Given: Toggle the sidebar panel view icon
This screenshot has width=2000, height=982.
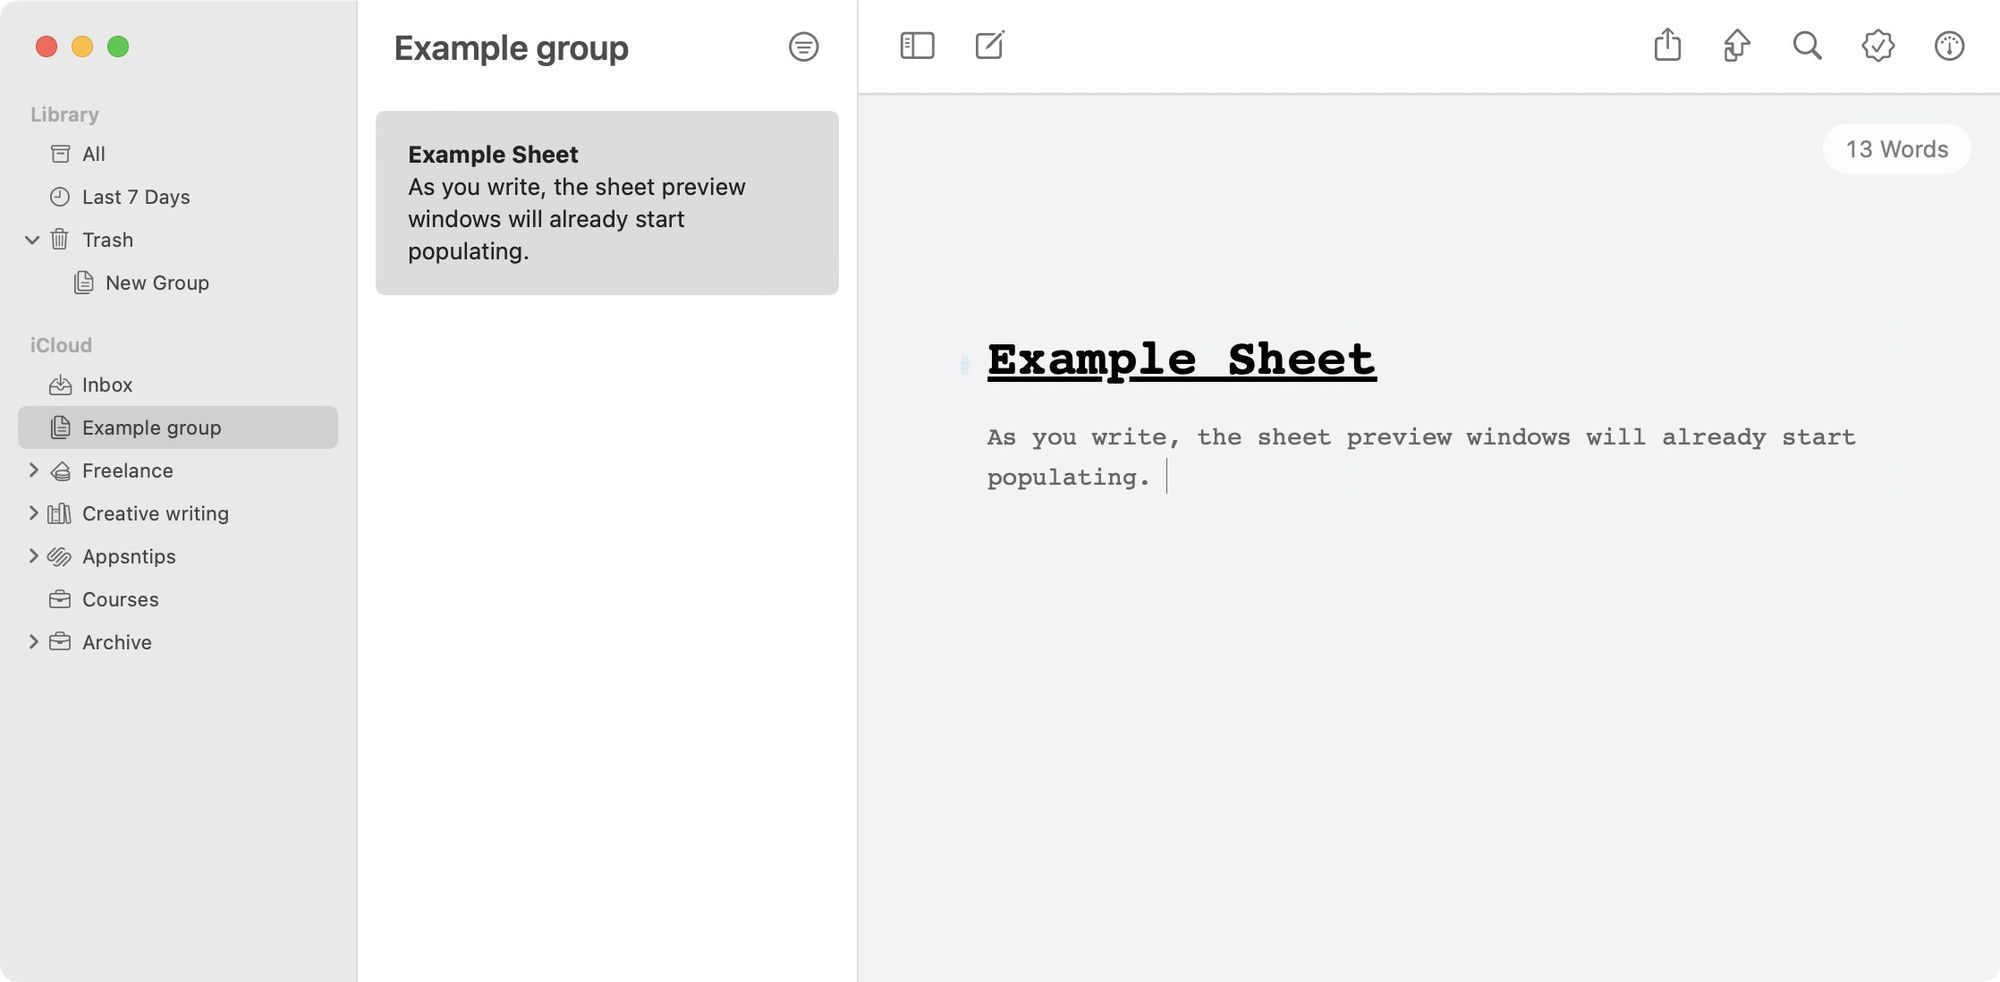Looking at the screenshot, I should [x=917, y=46].
